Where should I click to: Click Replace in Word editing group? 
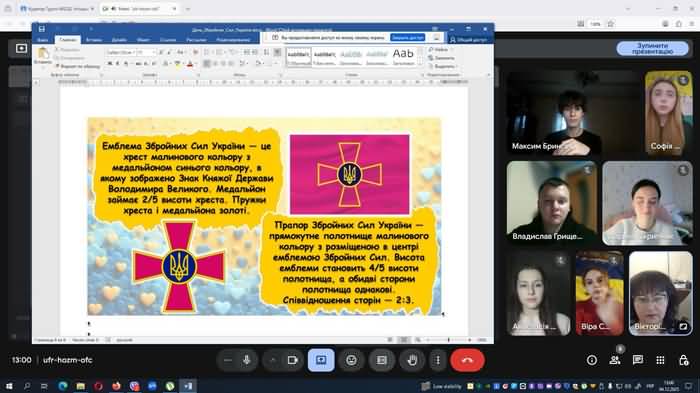pos(442,58)
